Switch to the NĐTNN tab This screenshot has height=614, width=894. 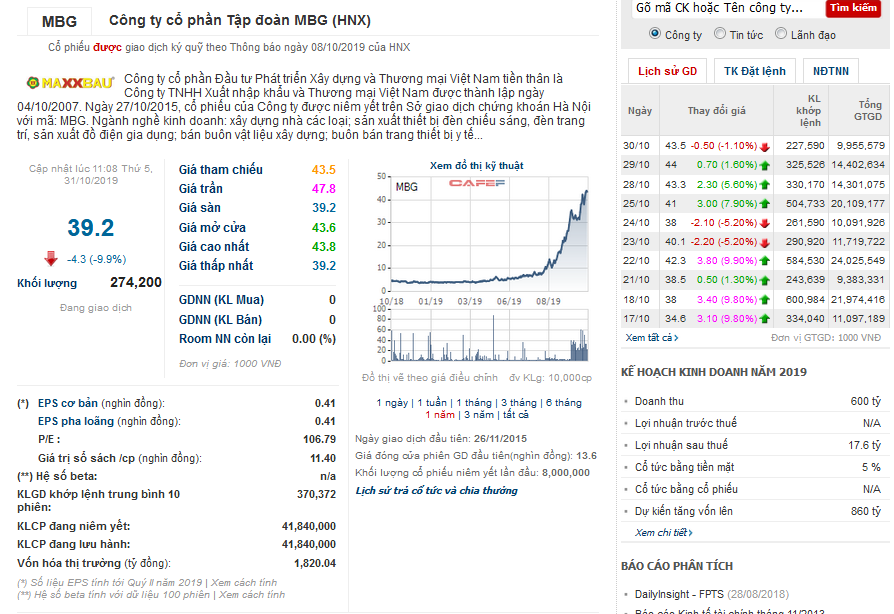coord(831,71)
